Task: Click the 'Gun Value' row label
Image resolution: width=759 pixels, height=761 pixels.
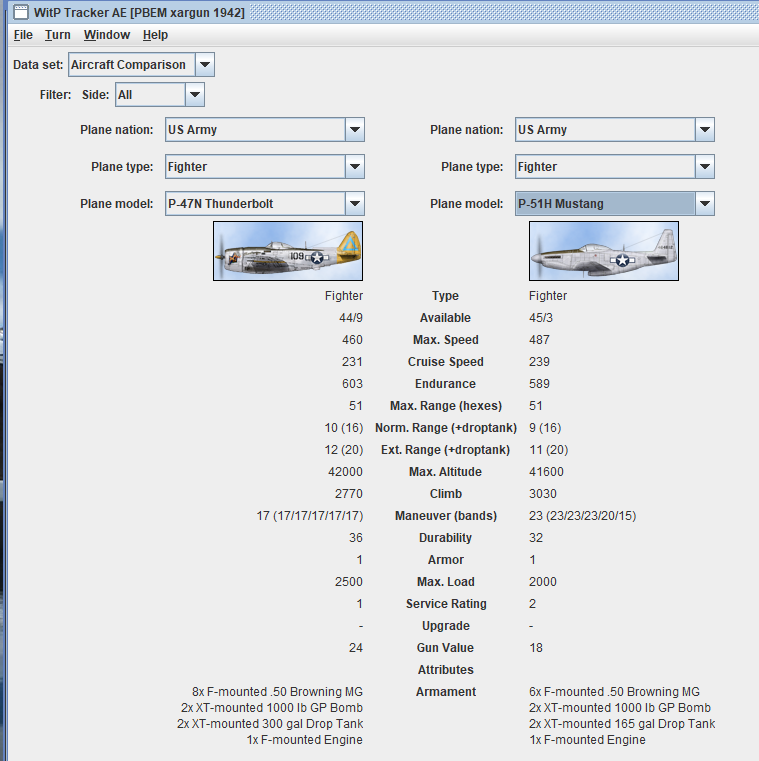Action: (x=446, y=647)
